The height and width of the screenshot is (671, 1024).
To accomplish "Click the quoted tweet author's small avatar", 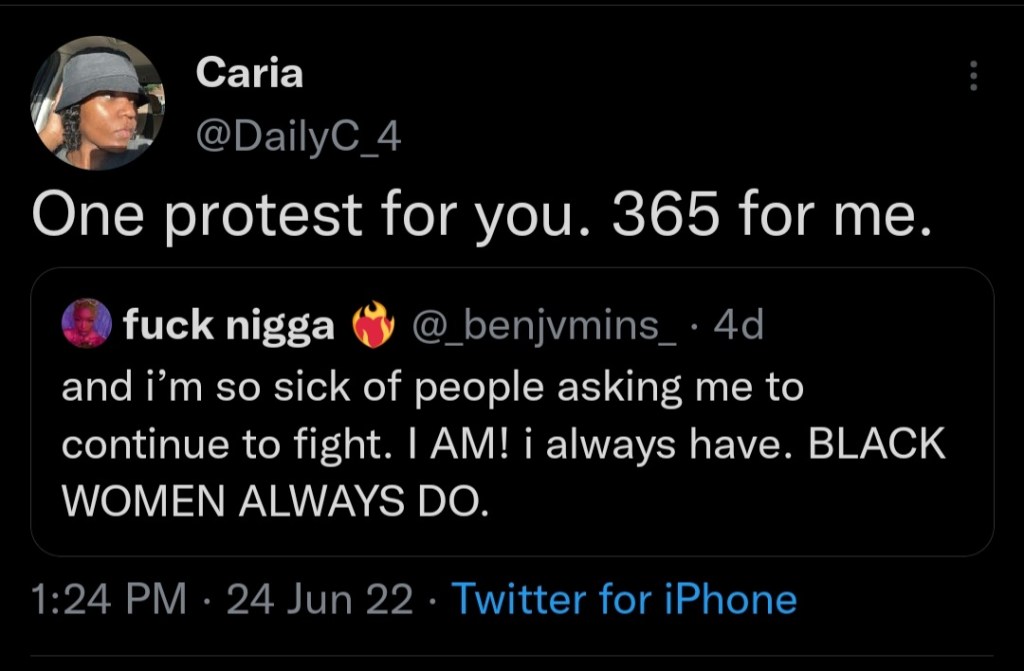I will click(x=85, y=325).
